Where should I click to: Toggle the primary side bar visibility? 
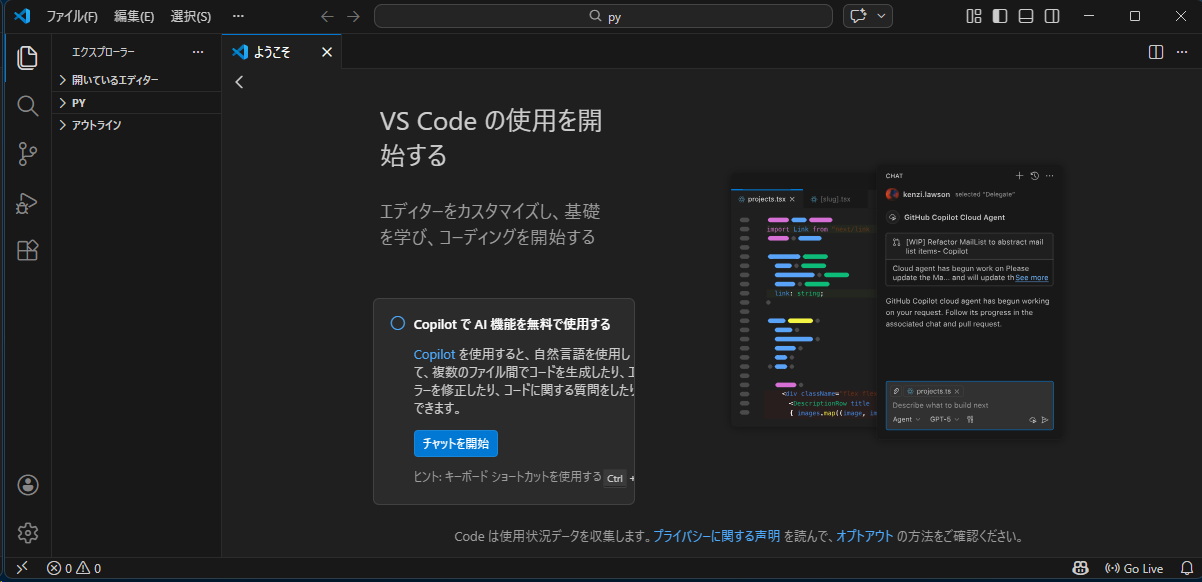tap(1000, 16)
